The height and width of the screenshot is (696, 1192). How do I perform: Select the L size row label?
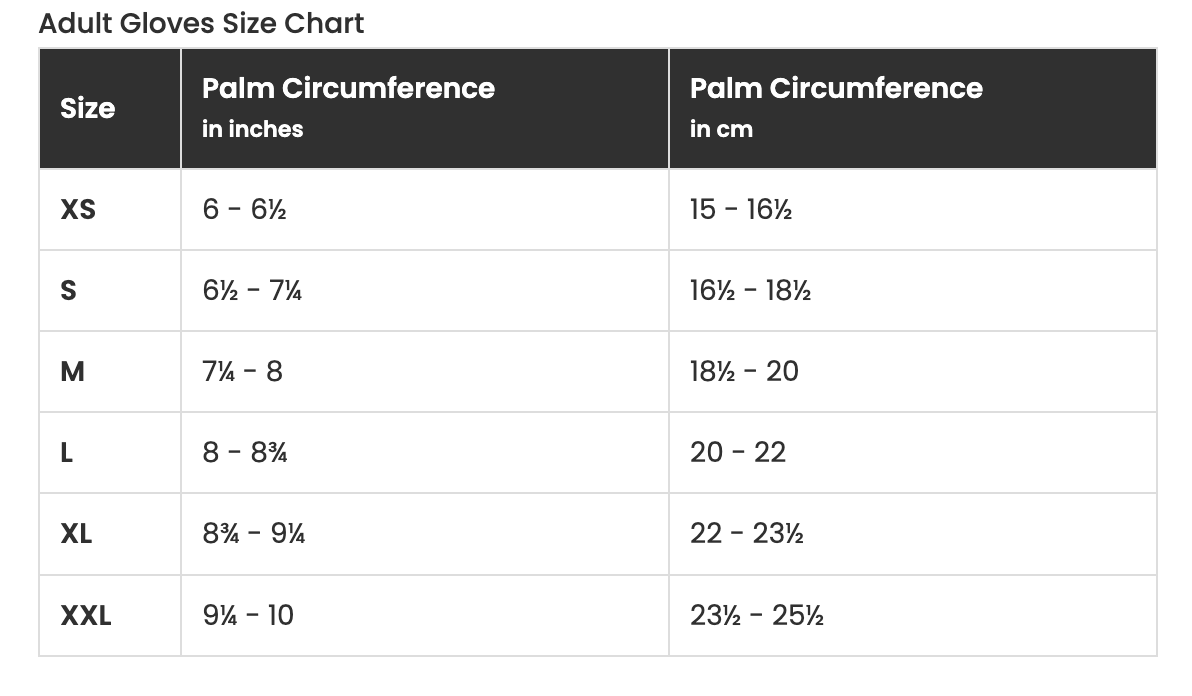pyautogui.click(x=67, y=453)
